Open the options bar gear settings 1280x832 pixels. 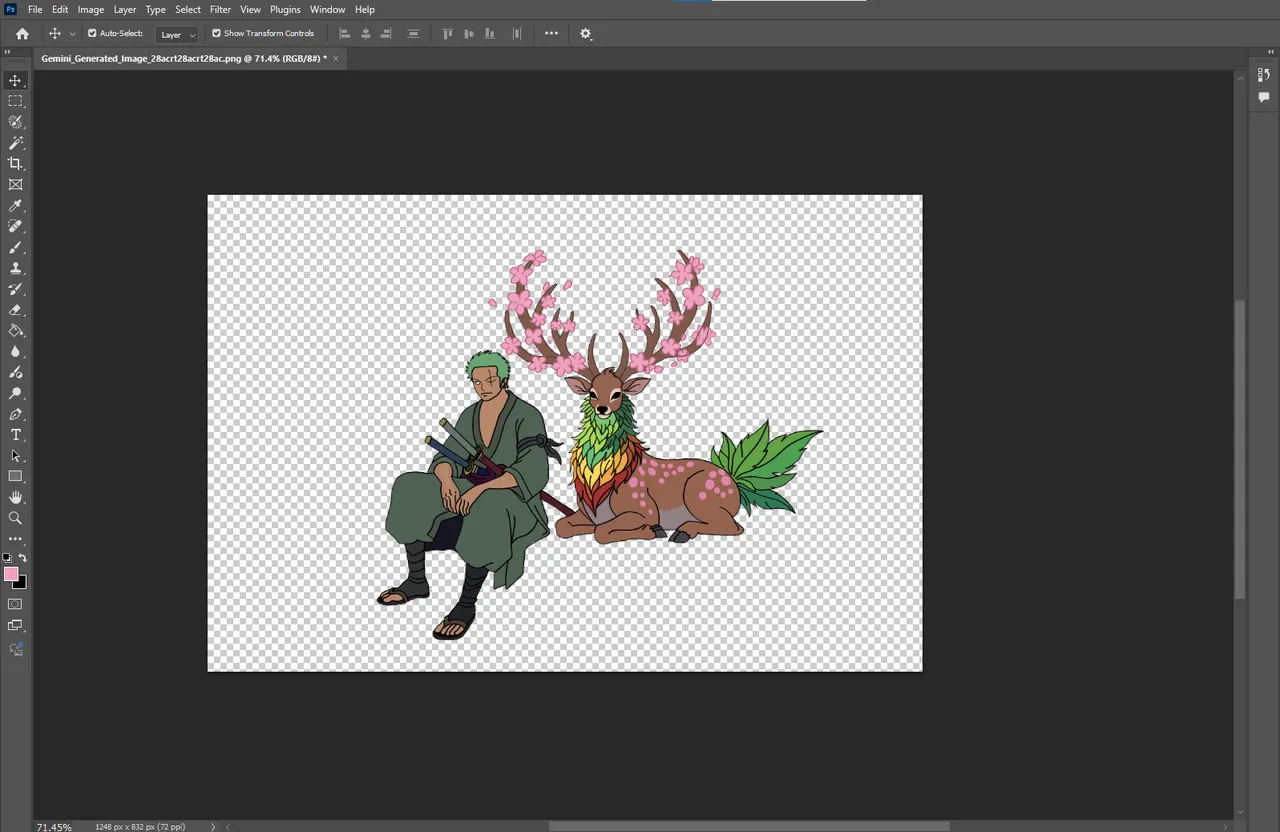coord(586,34)
